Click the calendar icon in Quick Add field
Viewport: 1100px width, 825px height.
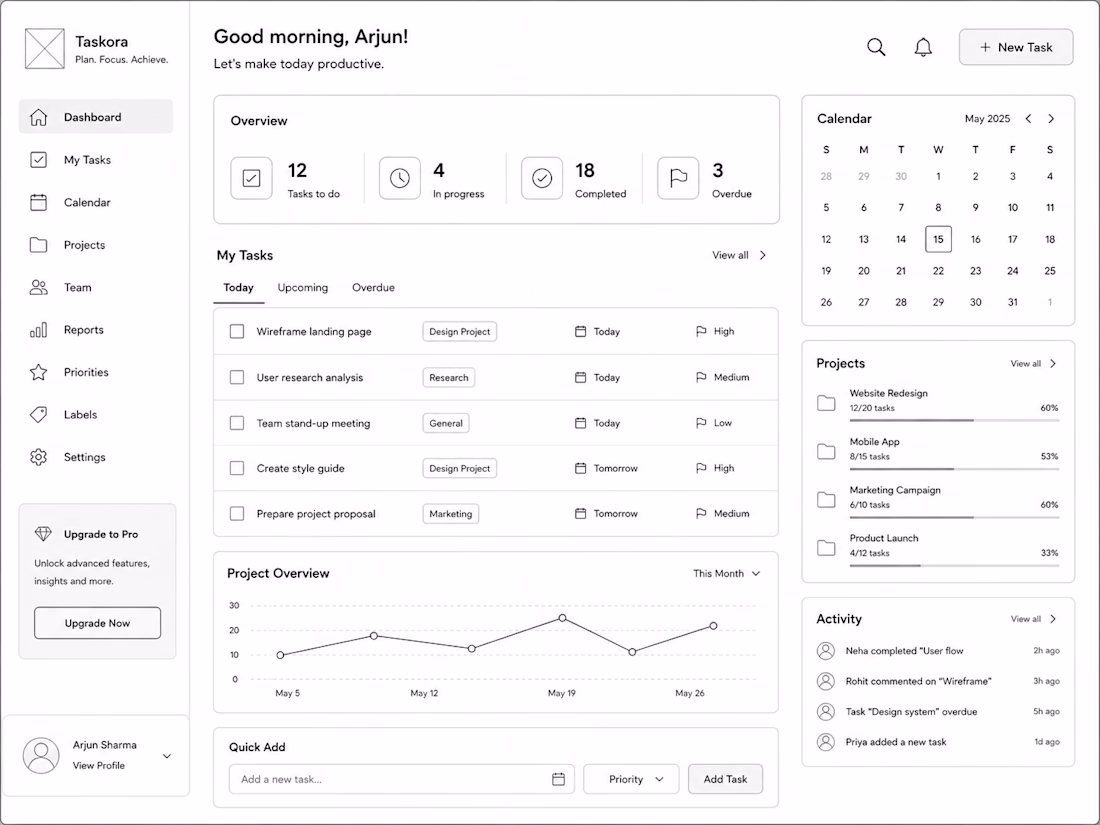[x=558, y=779]
